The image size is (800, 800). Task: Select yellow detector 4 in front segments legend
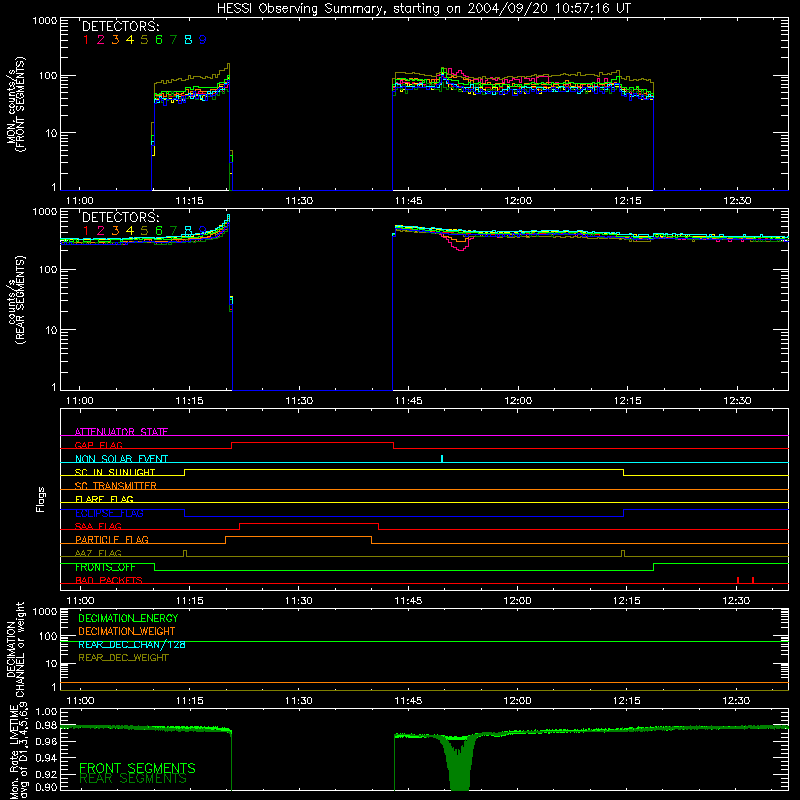click(130, 40)
